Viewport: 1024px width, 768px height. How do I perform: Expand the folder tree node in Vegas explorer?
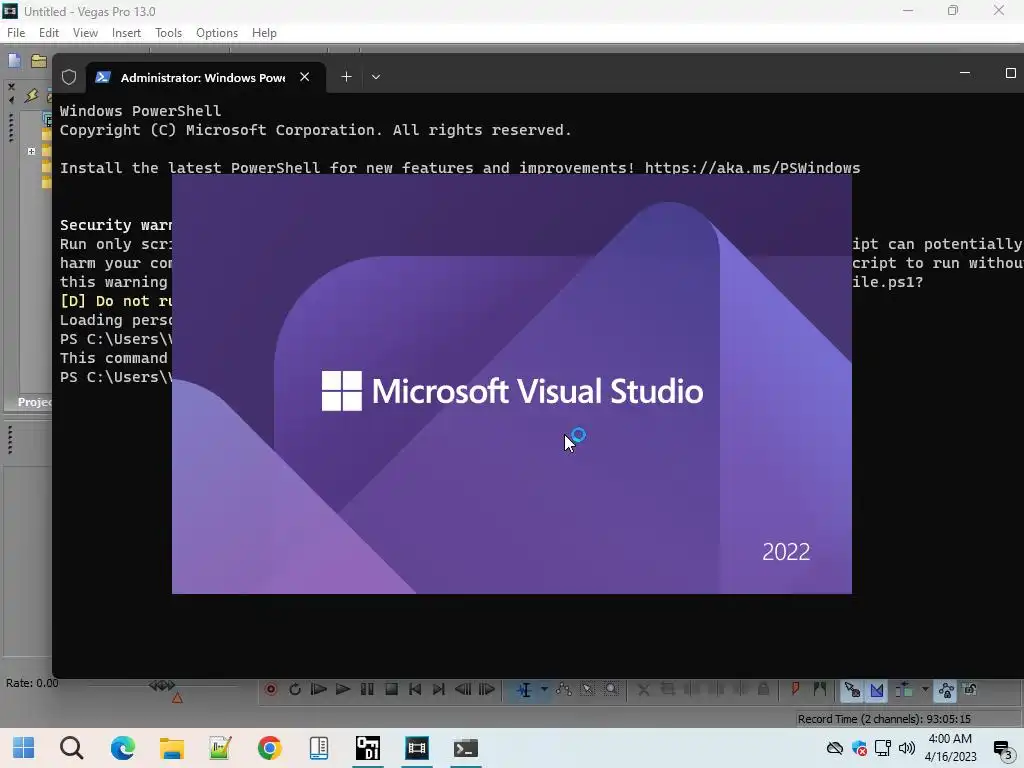[x=31, y=151]
